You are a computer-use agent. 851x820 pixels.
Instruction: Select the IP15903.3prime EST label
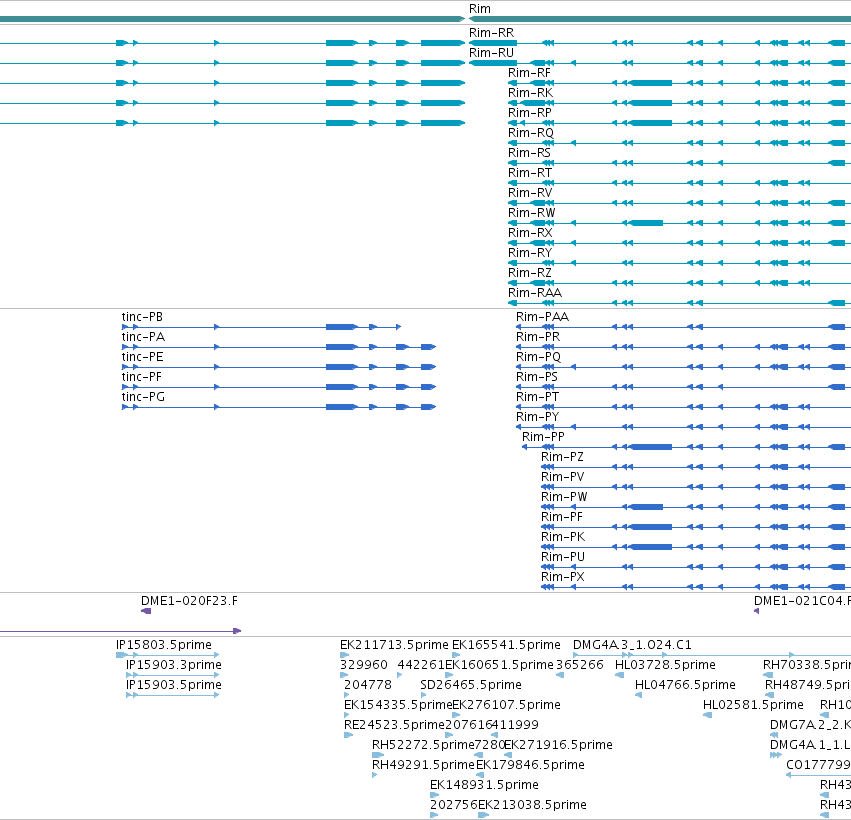(174, 665)
